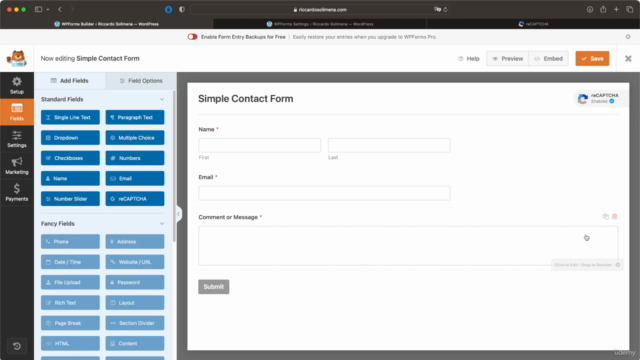The height and width of the screenshot is (360, 640).
Task: Toggle Enable Form Entry Backups switch
Action: pyautogui.click(x=192, y=37)
